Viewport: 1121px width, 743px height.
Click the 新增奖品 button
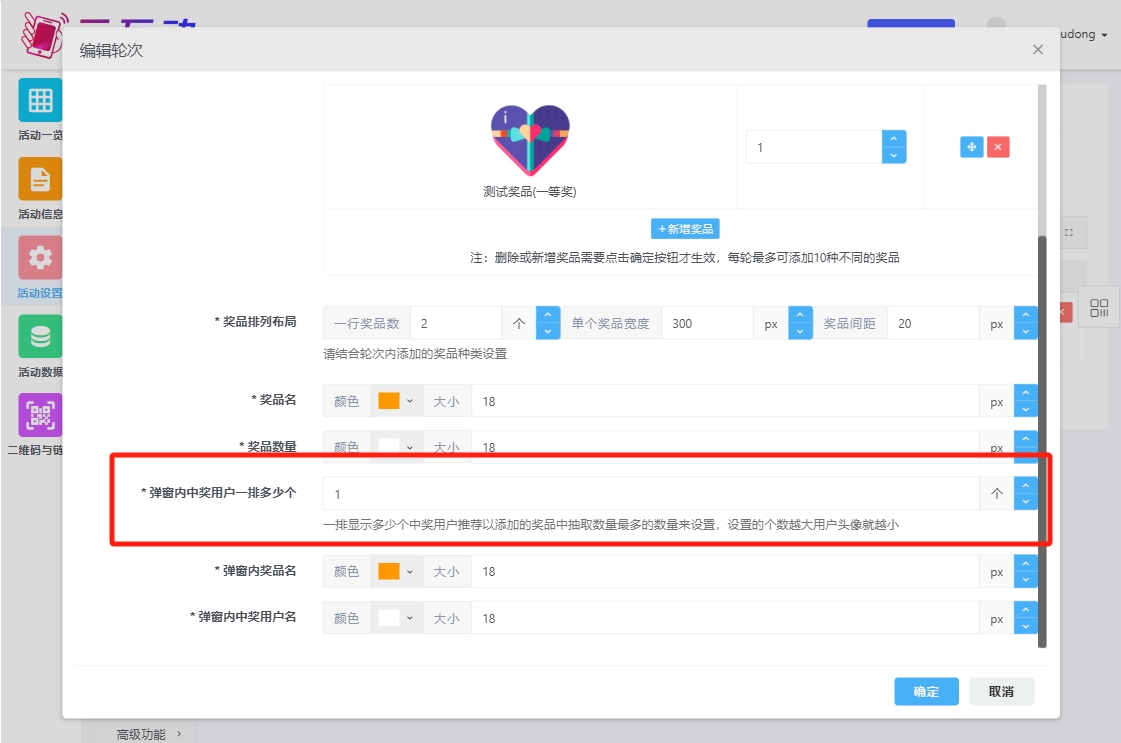click(685, 229)
